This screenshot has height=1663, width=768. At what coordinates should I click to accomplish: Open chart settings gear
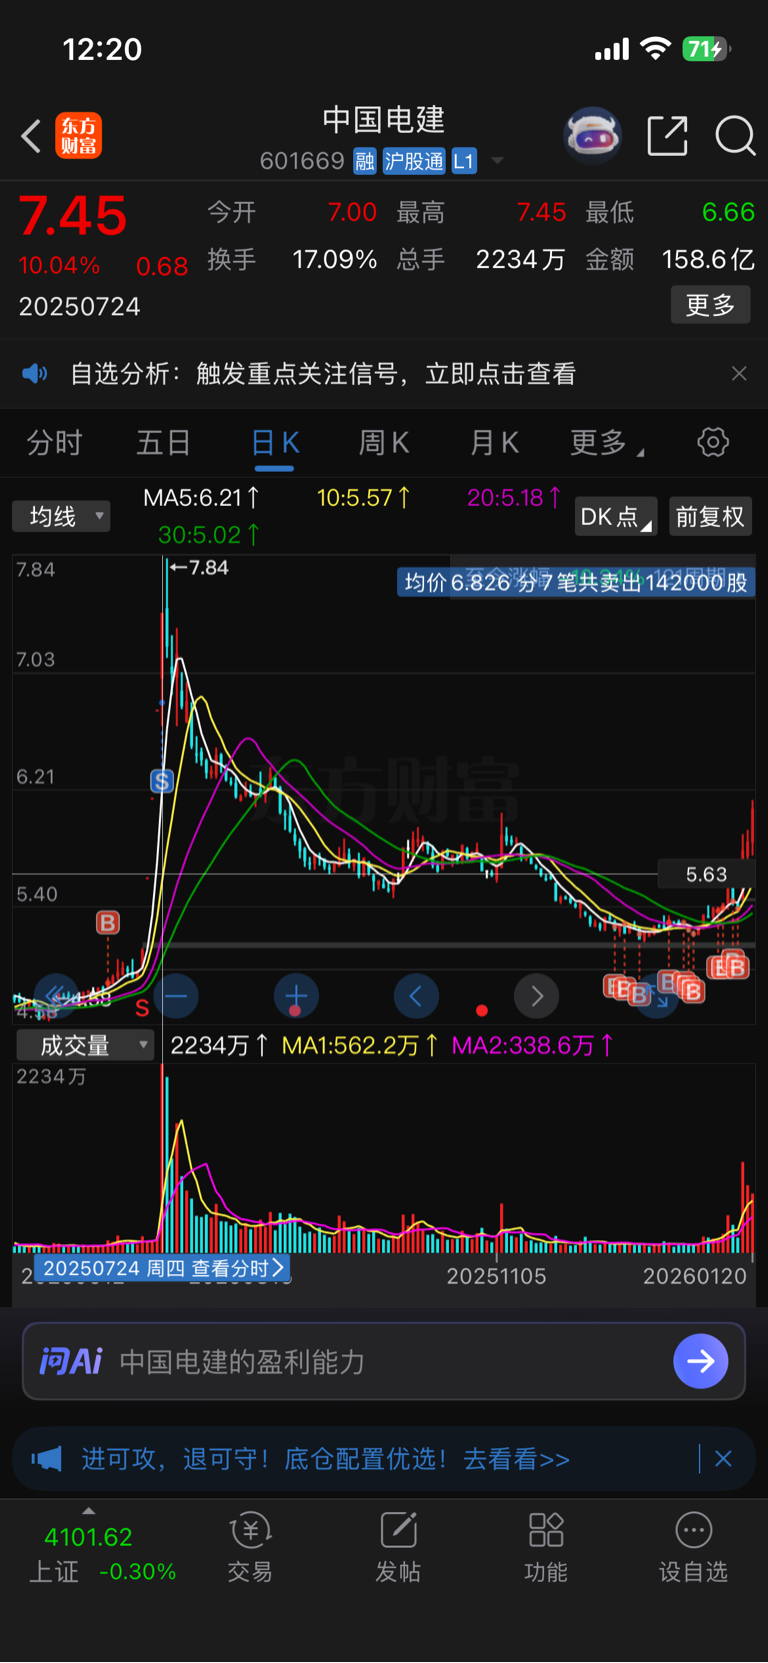713,442
